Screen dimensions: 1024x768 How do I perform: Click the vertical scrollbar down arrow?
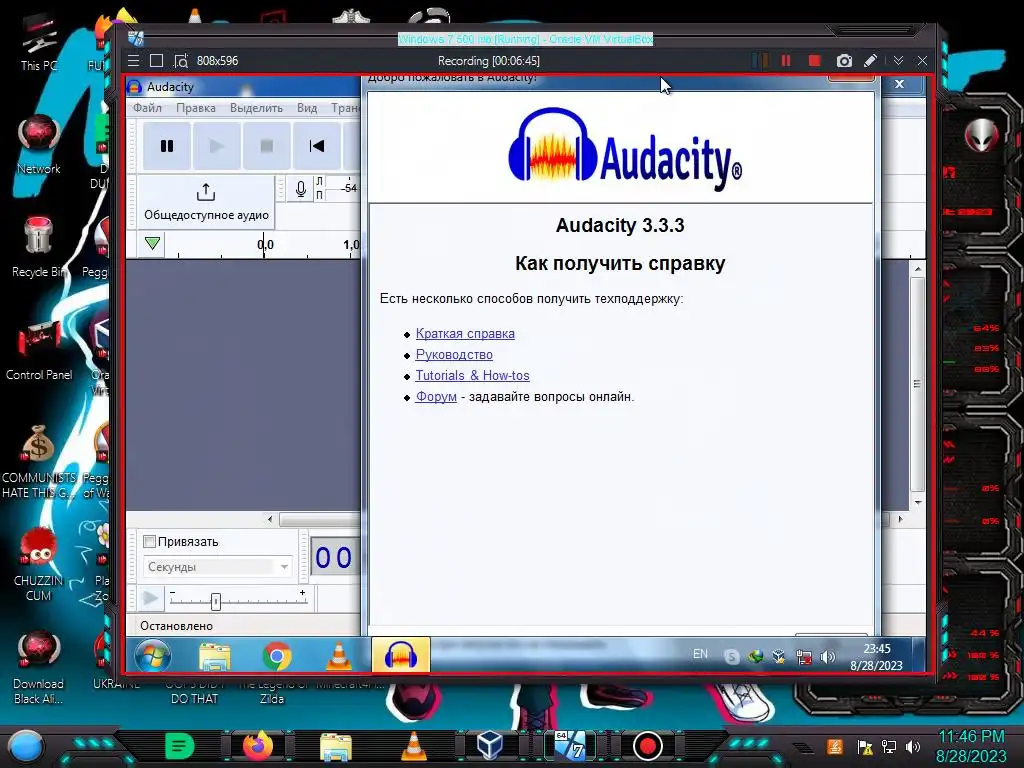[x=918, y=502]
